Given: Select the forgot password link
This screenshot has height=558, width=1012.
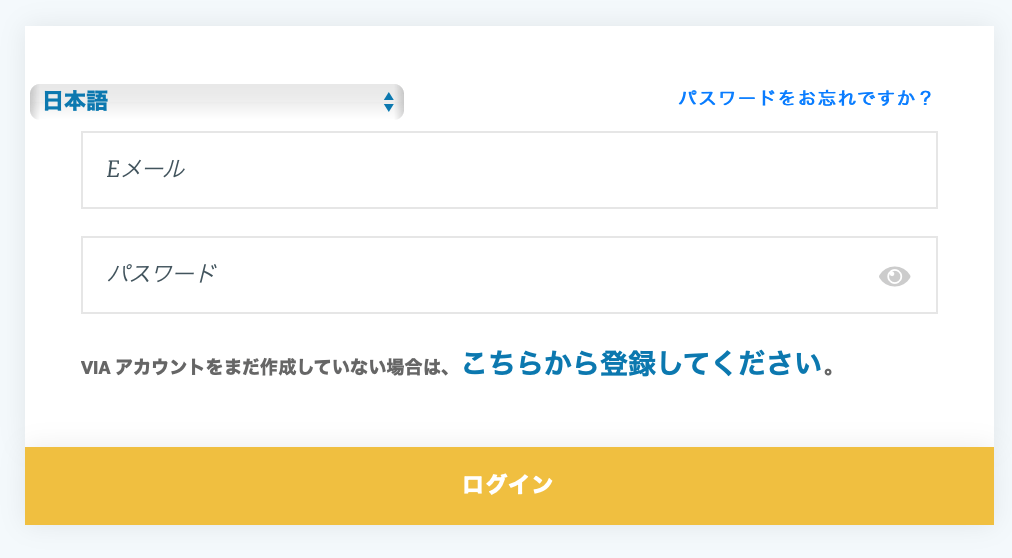Looking at the screenshot, I should pyautogui.click(x=805, y=98).
